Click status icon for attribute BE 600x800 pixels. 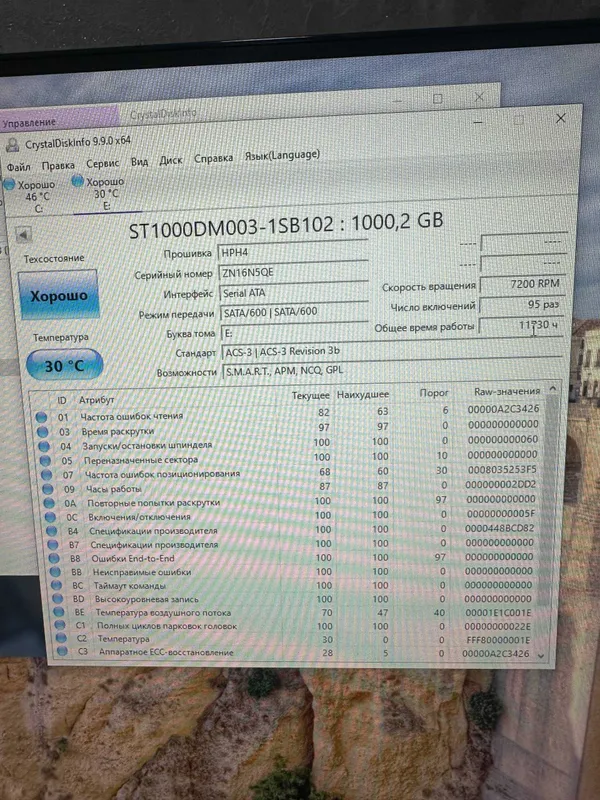(59, 612)
